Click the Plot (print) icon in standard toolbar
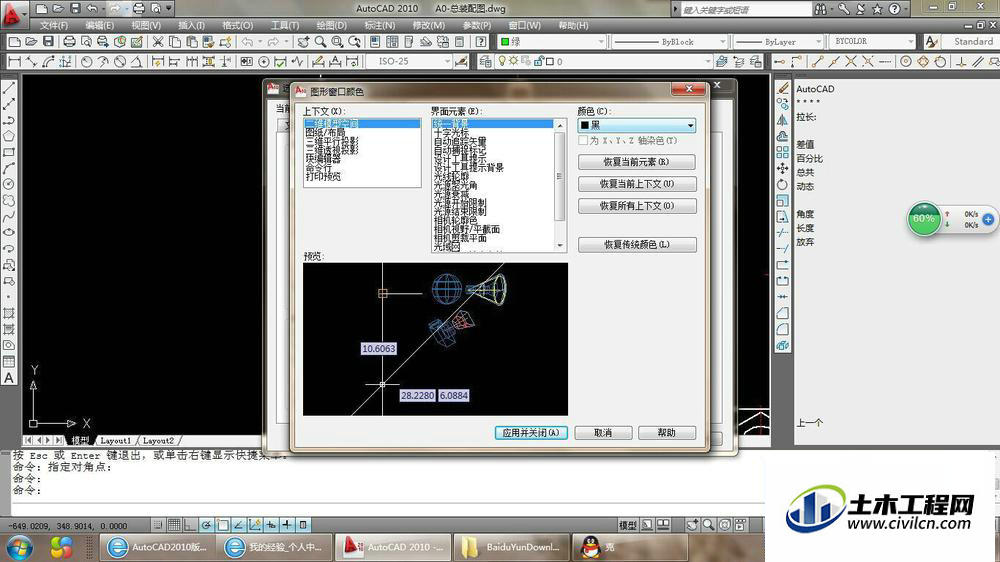This screenshot has height=562, width=1000. tap(70, 41)
